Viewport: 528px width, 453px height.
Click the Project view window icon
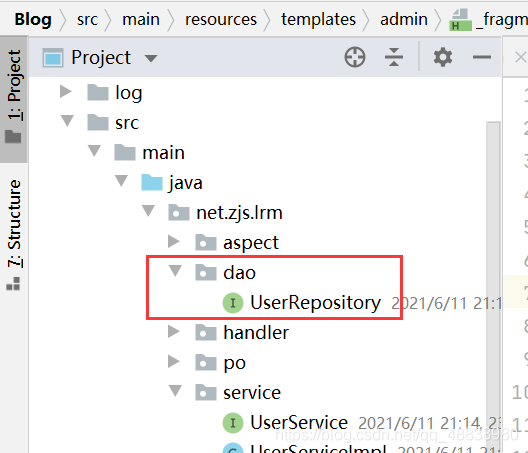(x=53, y=58)
